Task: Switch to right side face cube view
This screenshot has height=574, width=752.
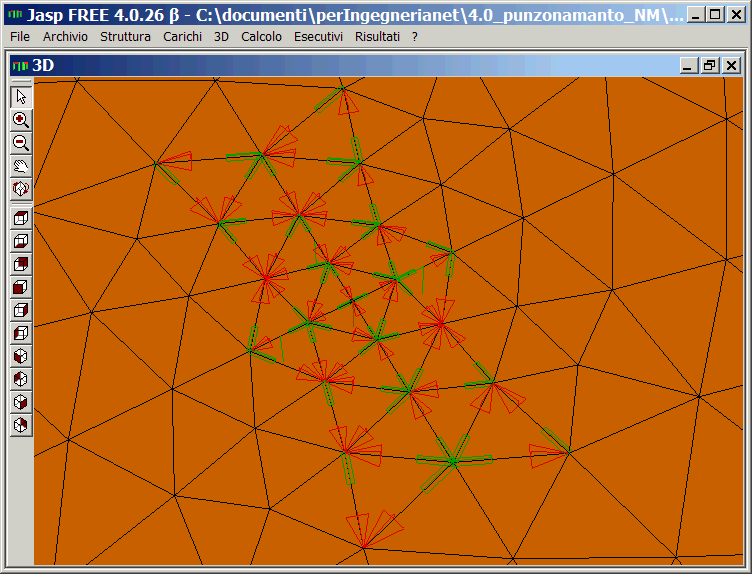Action: click(21, 310)
